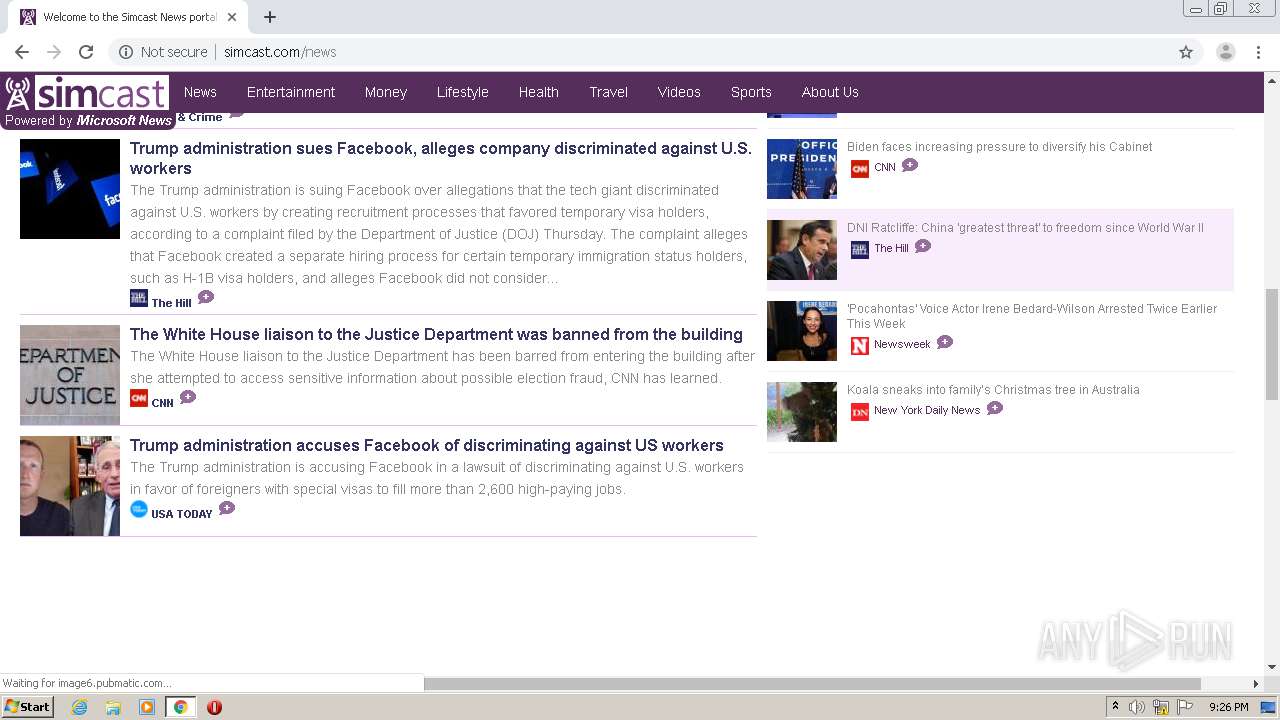Click comment bubble next to USA TODAY

(x=227, y=508)
